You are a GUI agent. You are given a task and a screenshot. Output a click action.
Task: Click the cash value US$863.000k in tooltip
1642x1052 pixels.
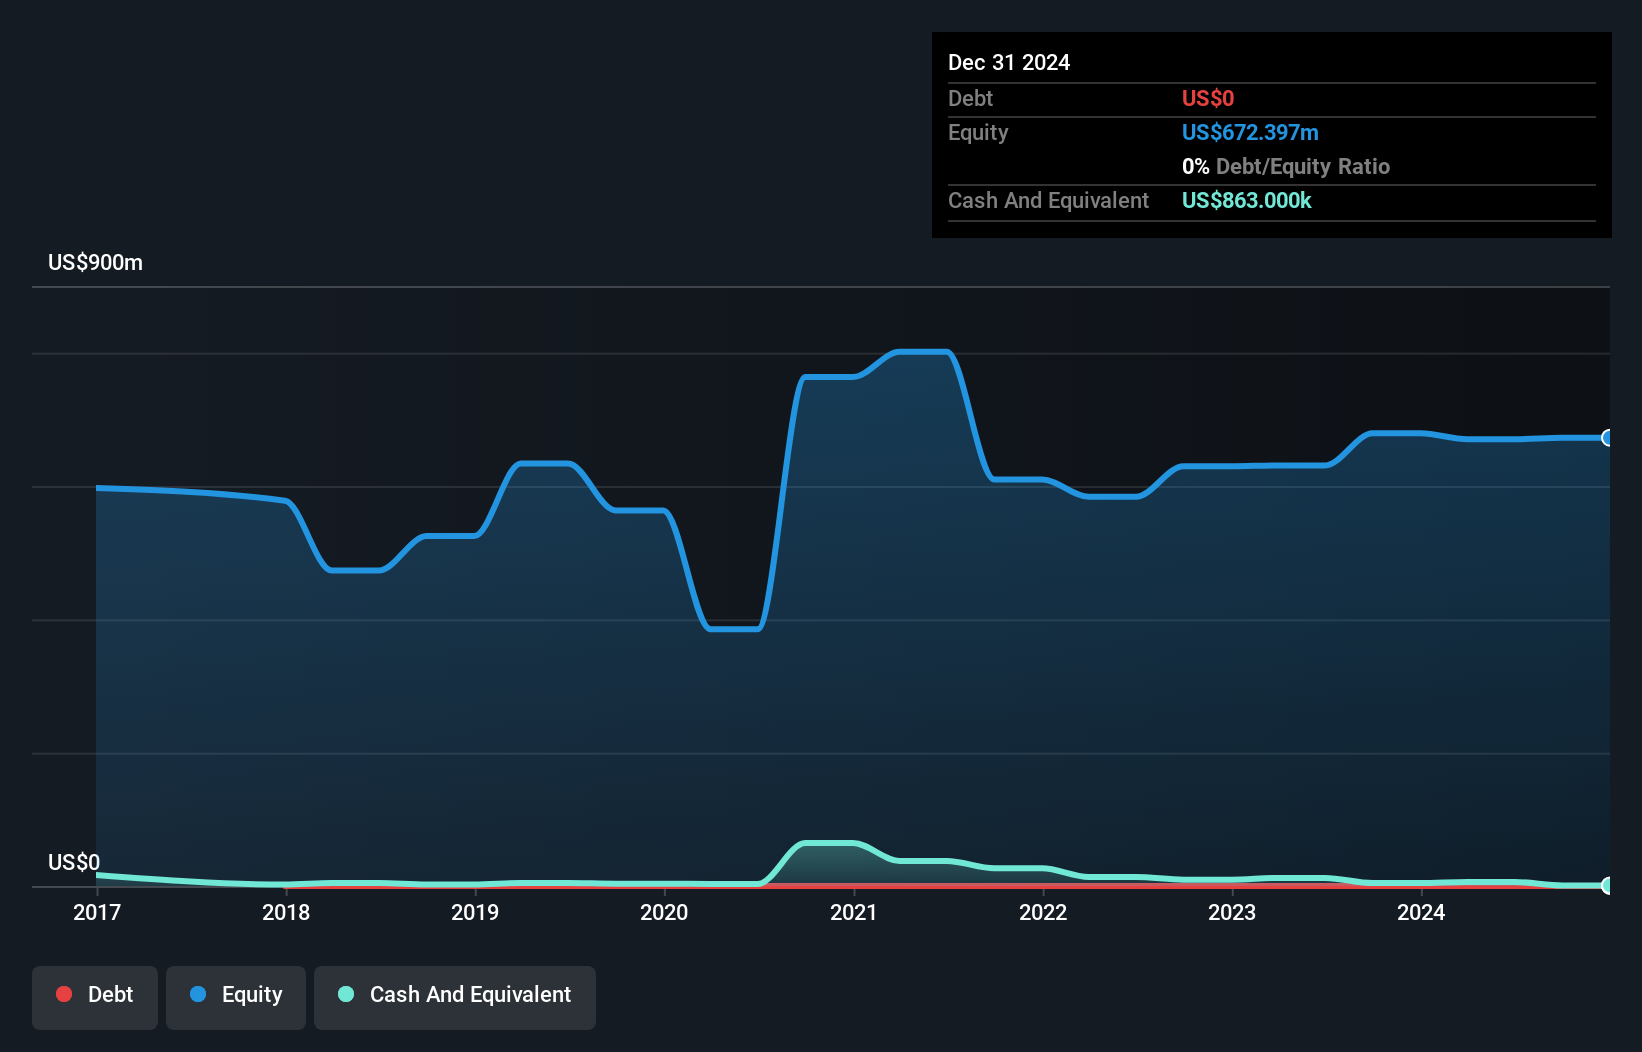(1247, 200)
